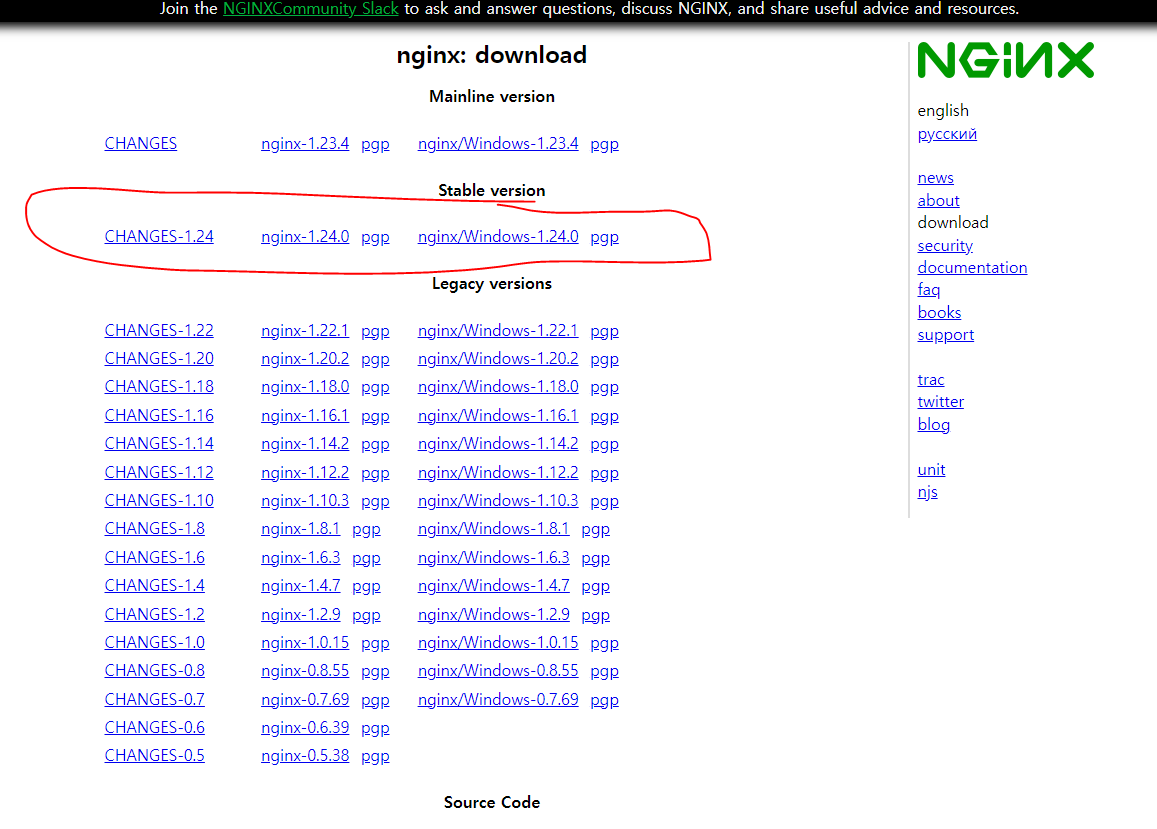Download nginx/Windows-1.22.1
Image resolution: width=1157 pixels, height=829 pixels.
[x=498, y=330]
